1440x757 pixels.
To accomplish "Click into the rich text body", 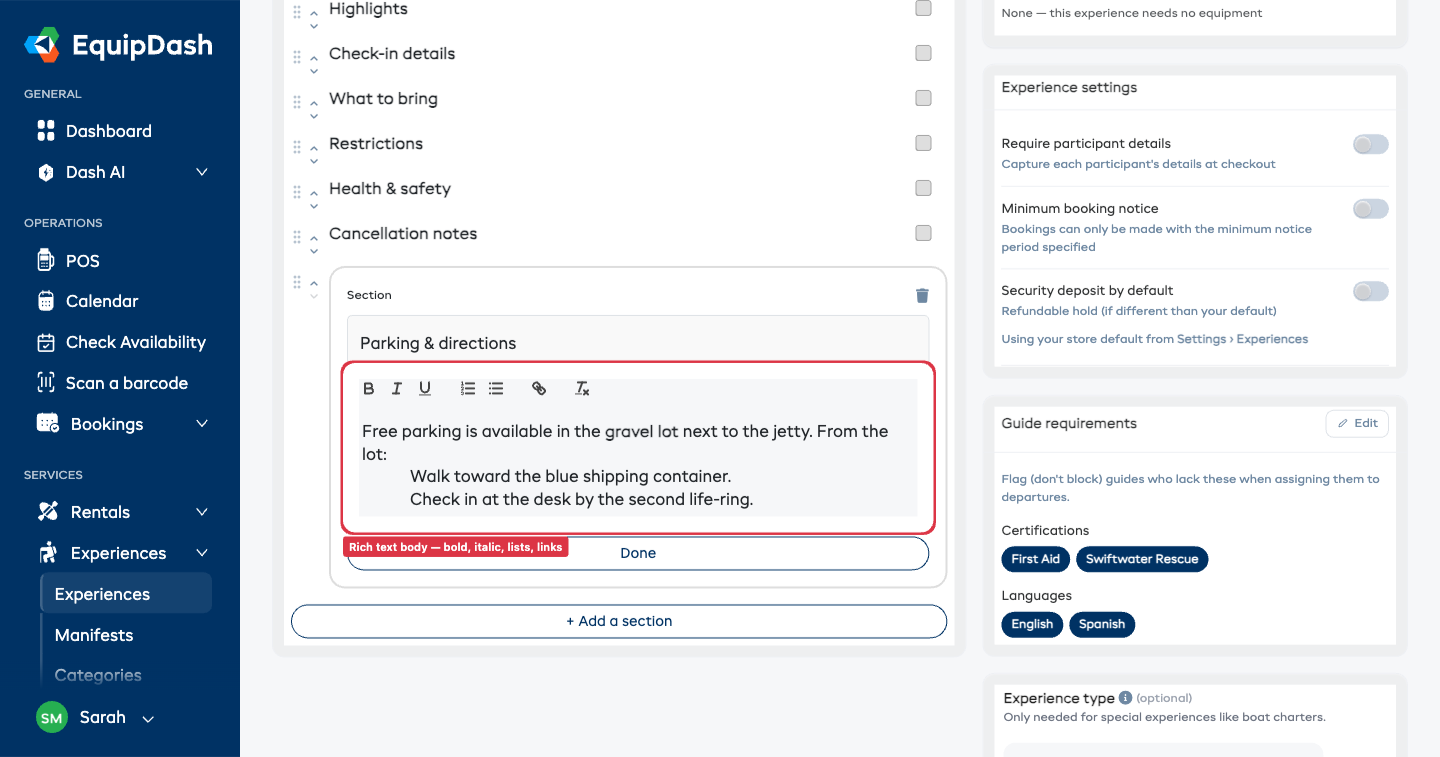I will pos(638,464).
